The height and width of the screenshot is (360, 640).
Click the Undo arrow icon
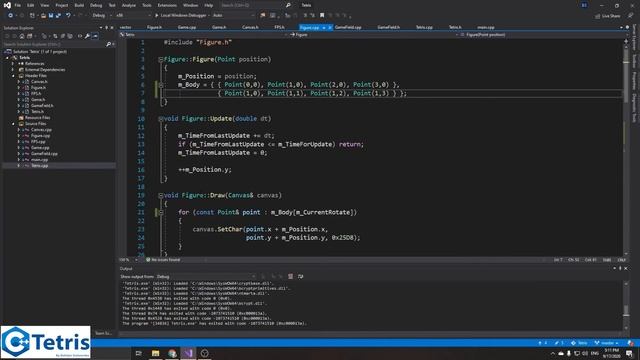click(x=68, y=16)
